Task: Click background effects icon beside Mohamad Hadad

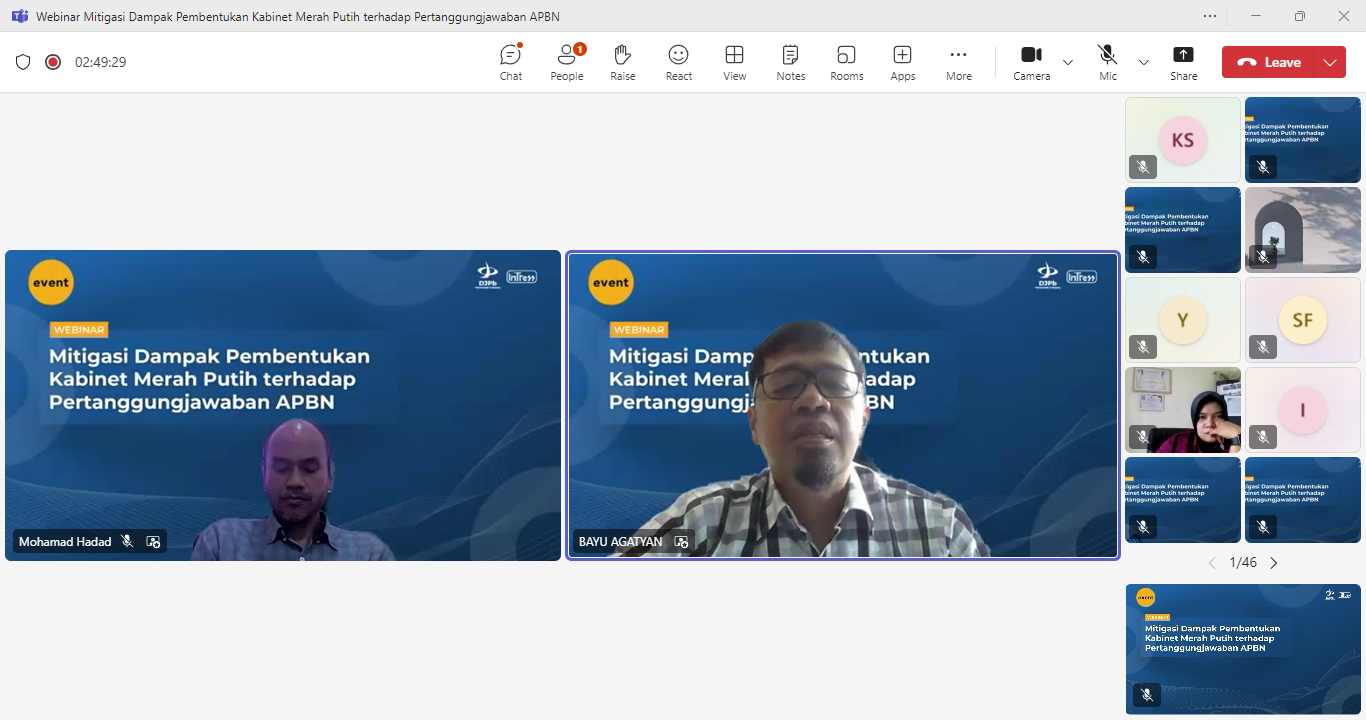Action: pos(153,541)
